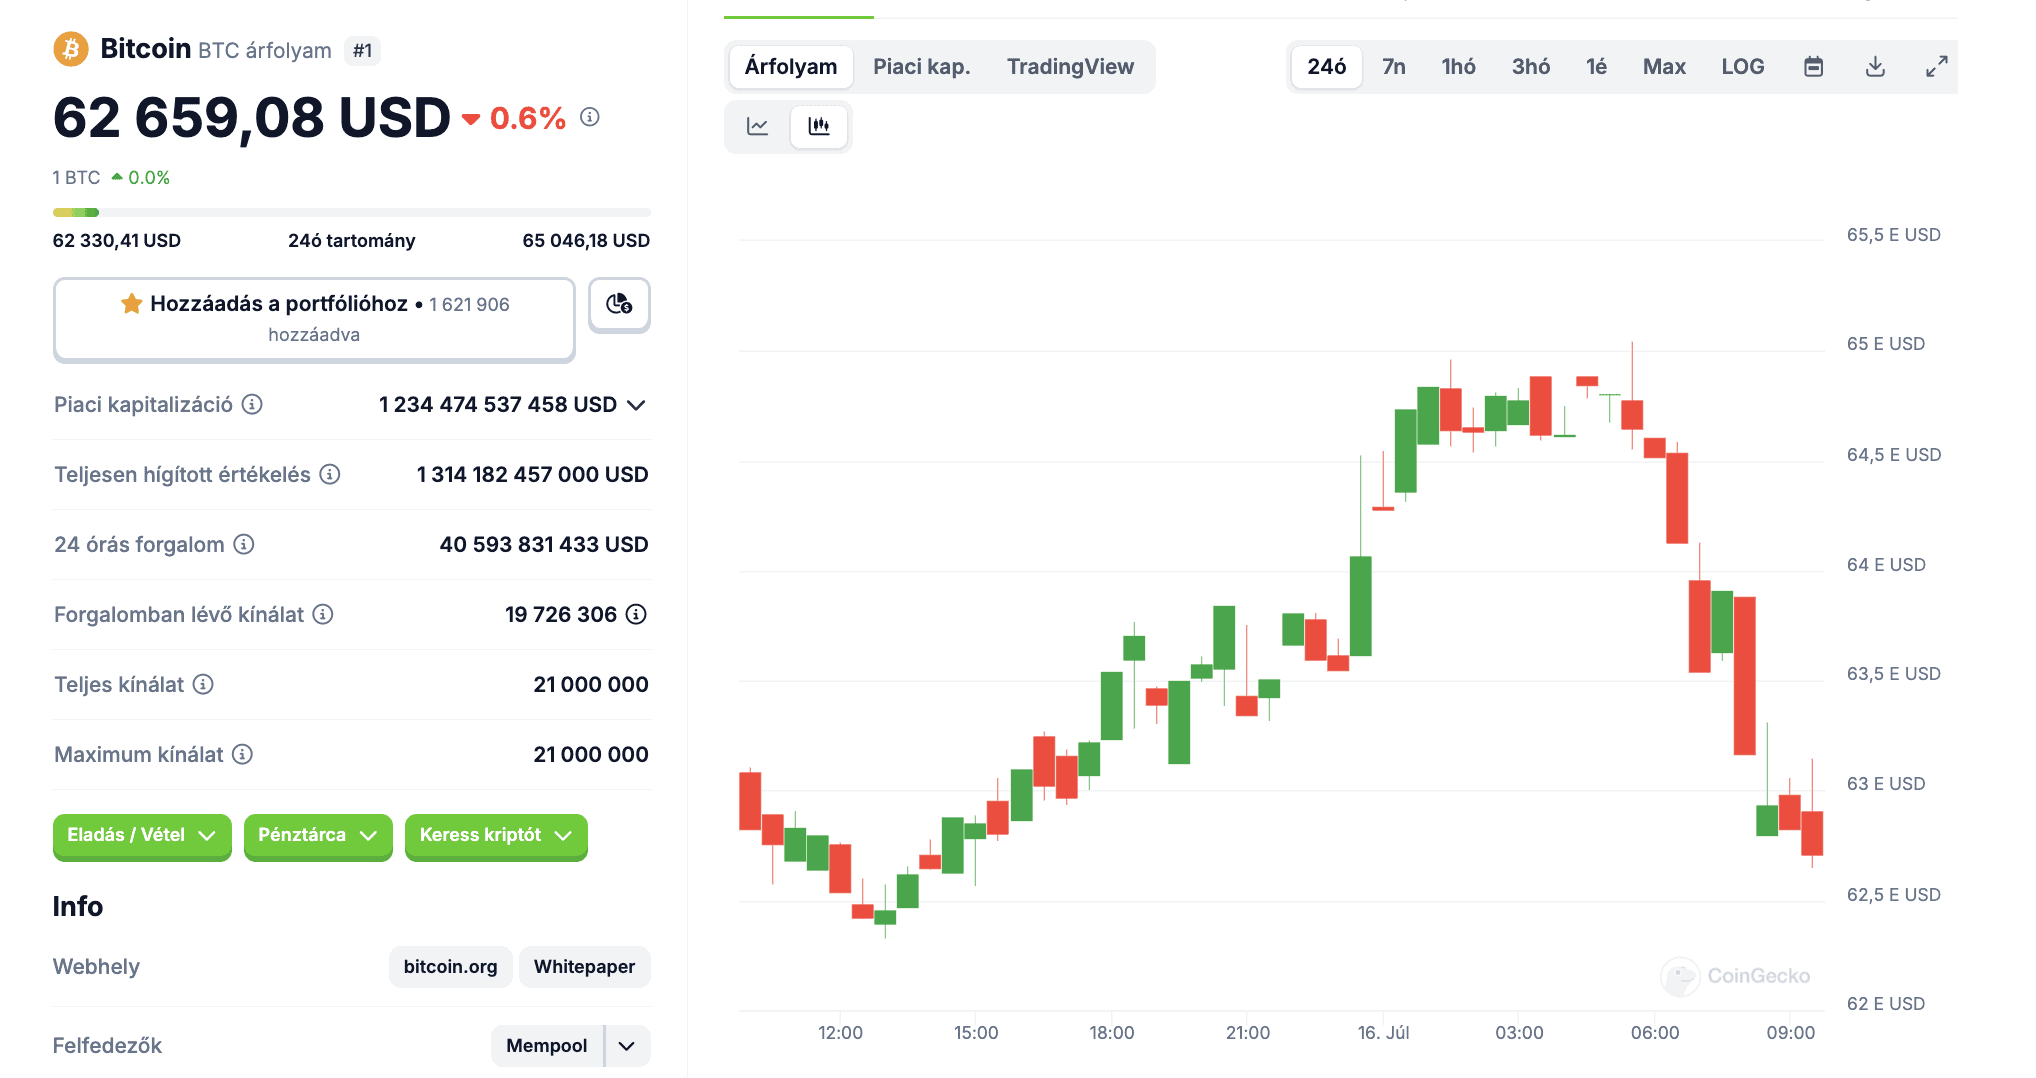Open Eladás / Vétel dropdown
This screenshot has width=2036, height=1078.
point(142,836)
